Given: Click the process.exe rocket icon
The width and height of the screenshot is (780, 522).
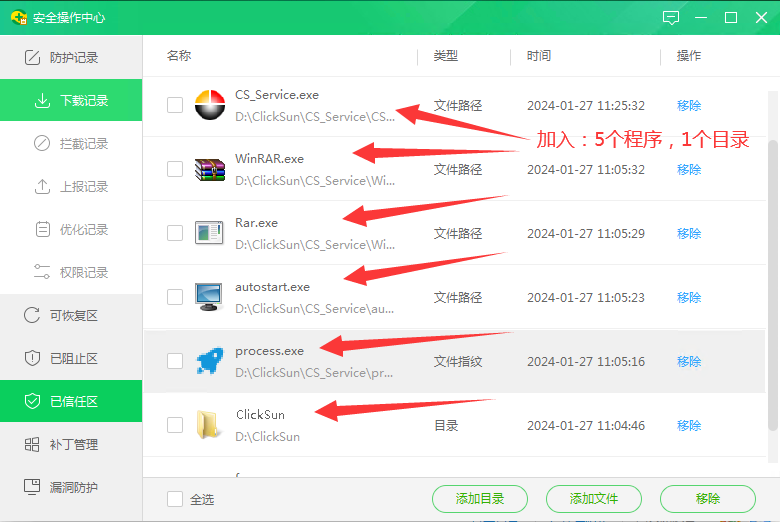Looking at the screenshot, I should coord(210,361).
